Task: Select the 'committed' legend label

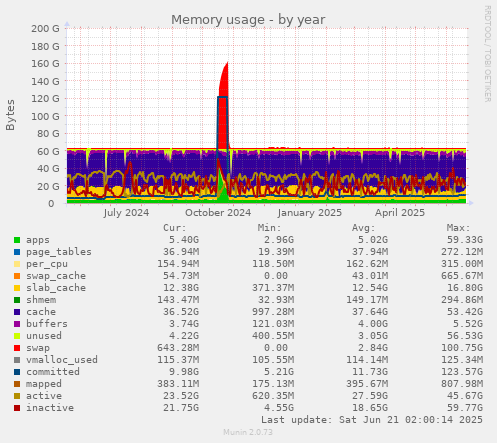Action: click(x=53, y=372)
